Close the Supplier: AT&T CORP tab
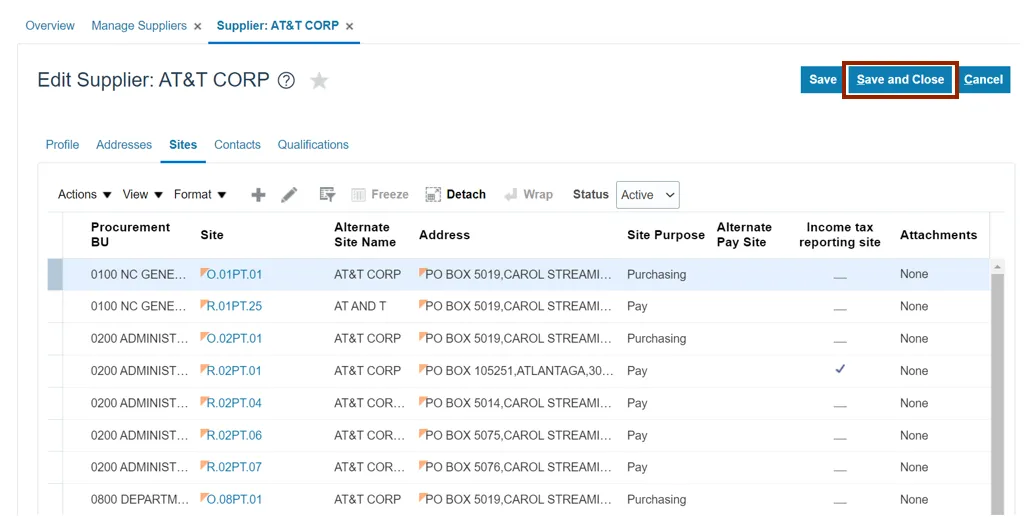This screenshot has height=517, width=1027. (350, 26)
